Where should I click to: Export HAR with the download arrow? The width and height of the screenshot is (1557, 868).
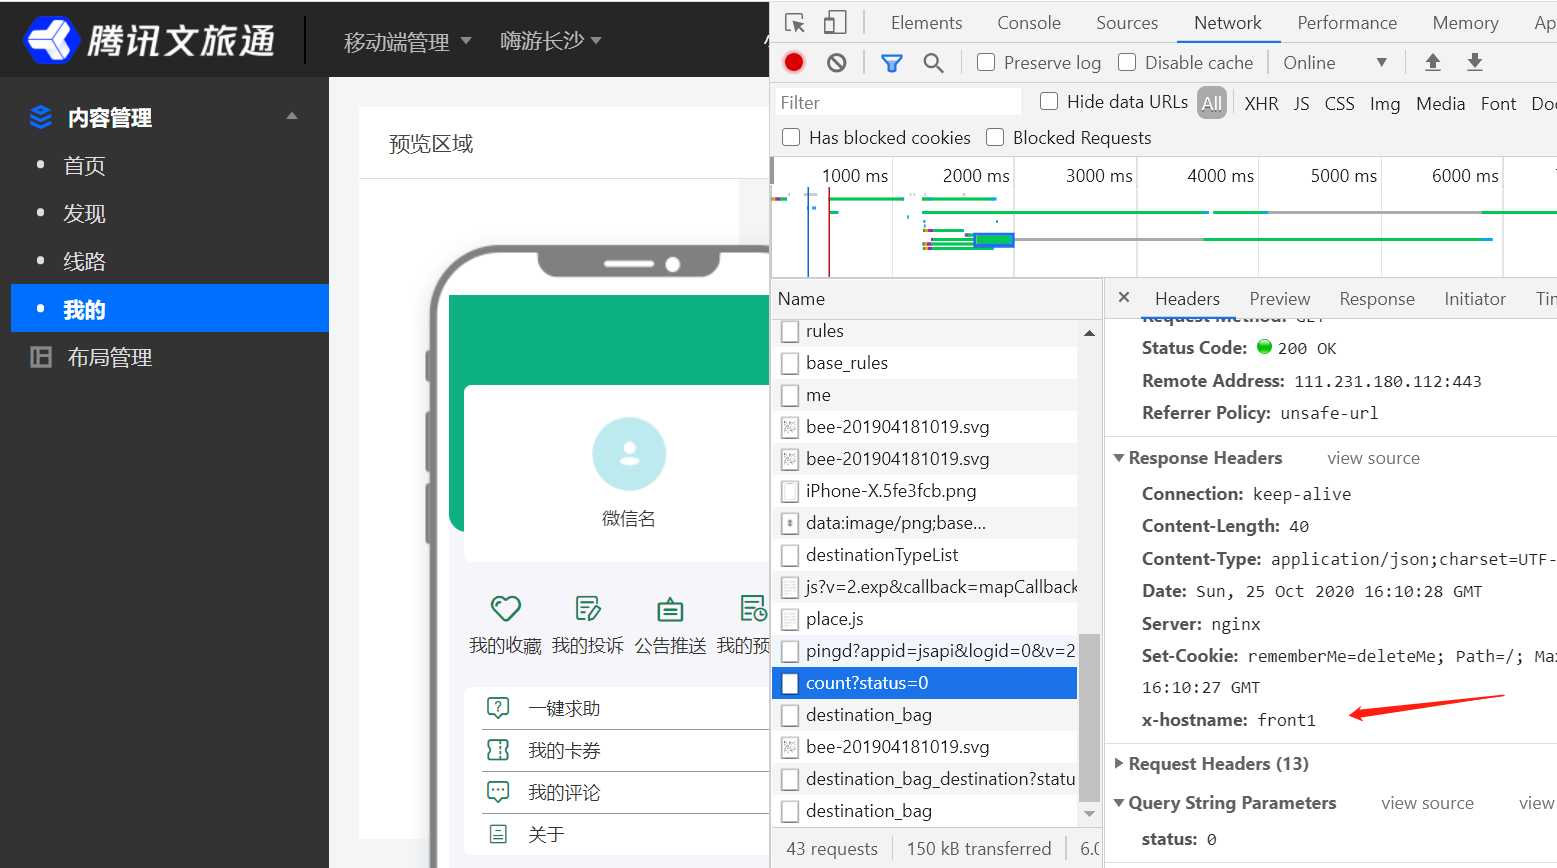point(1474,61)
